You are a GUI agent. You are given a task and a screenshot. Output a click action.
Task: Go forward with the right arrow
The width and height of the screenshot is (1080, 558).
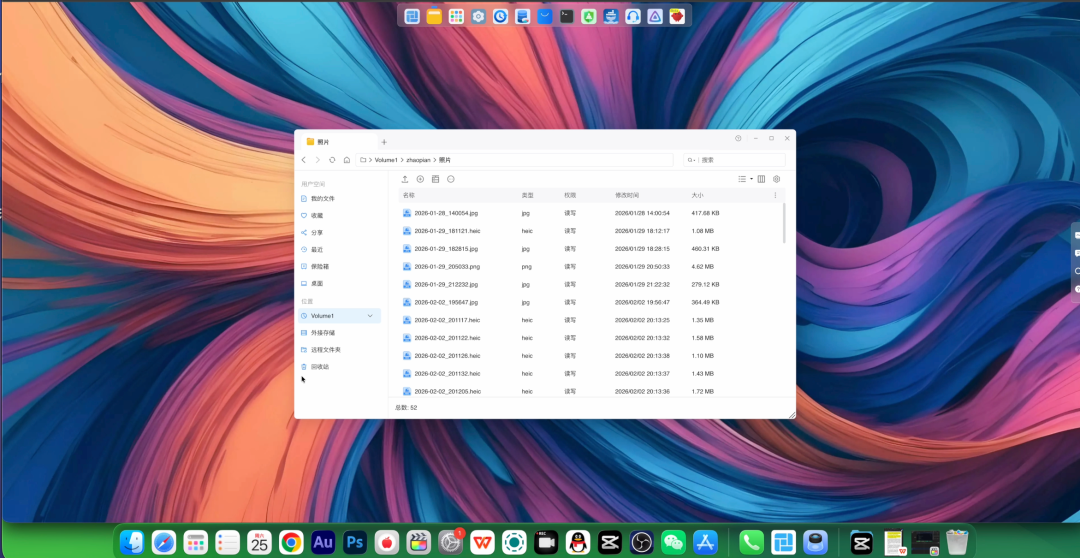coord(318,160)
